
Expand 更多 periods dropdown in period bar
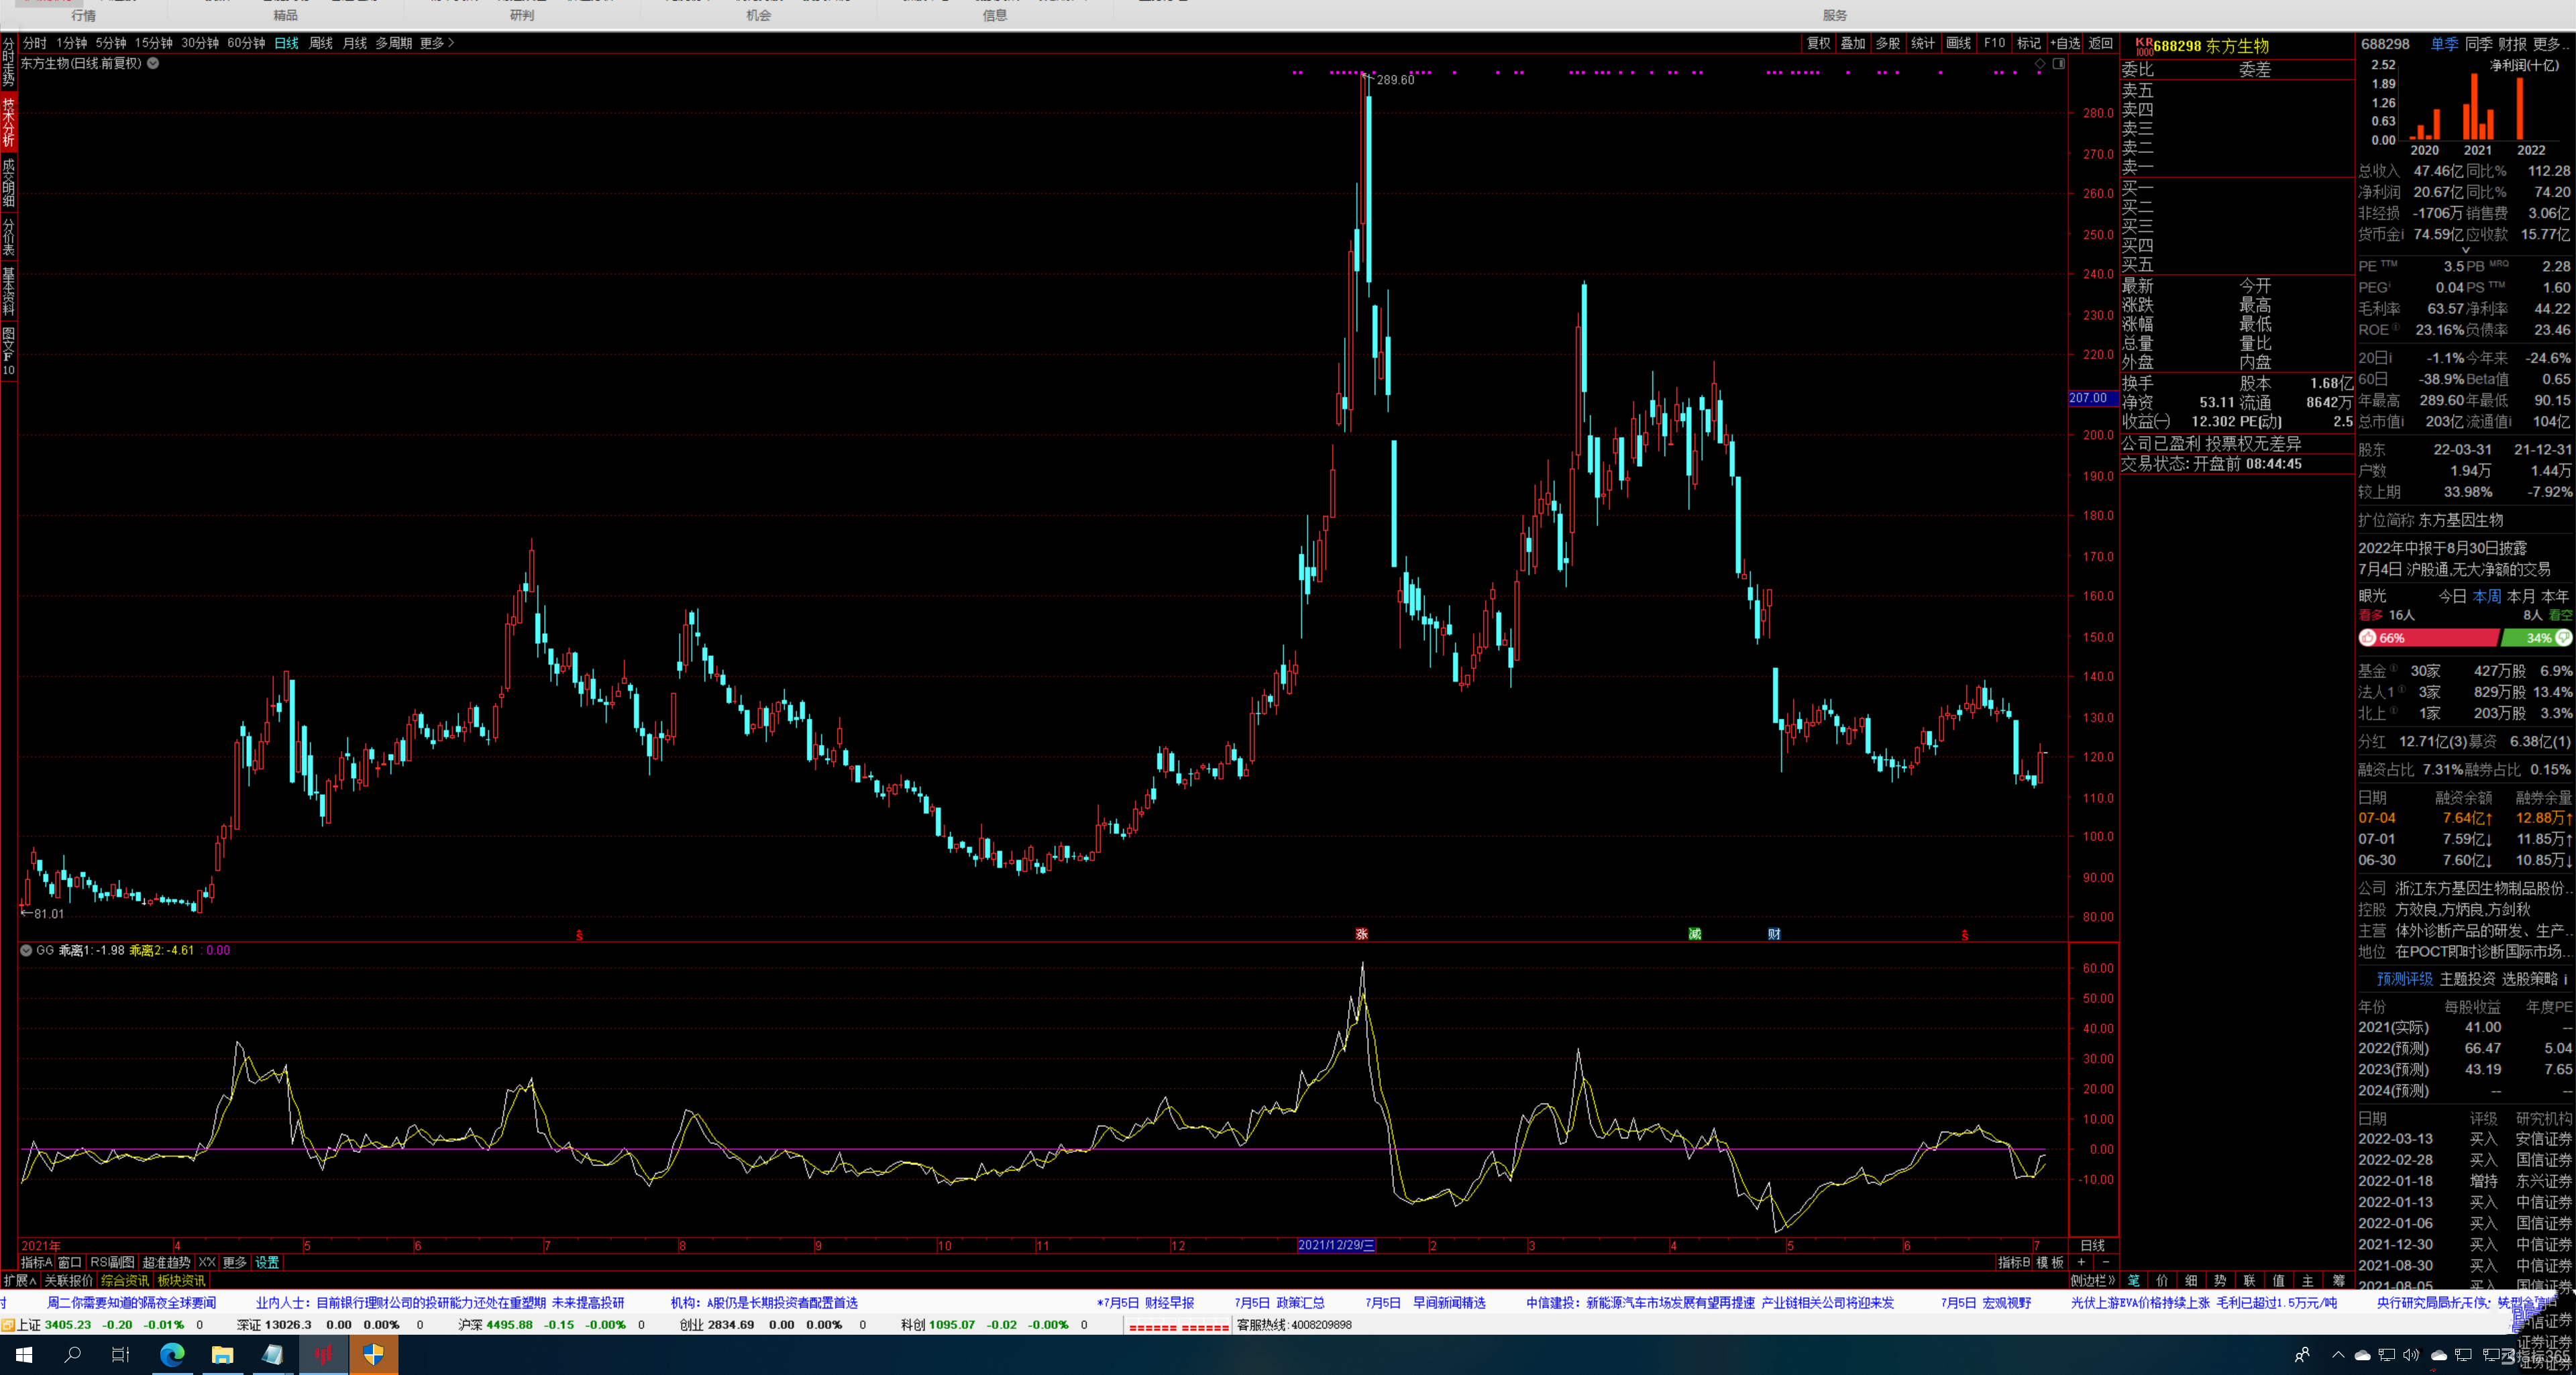[x=437, y=43]
